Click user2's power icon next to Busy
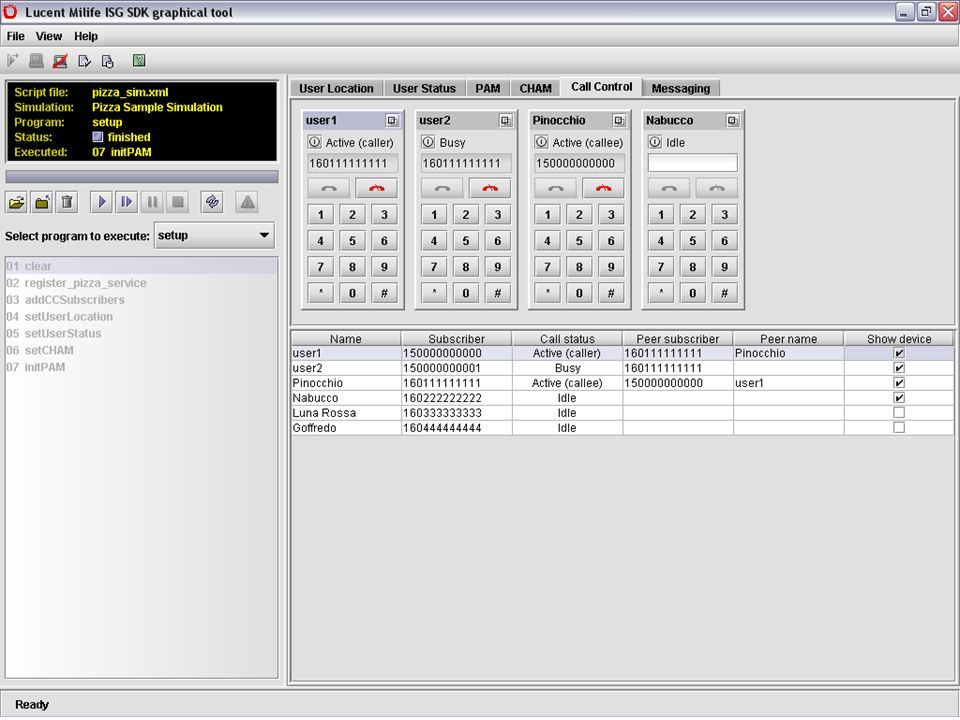This screenshot has width=960, height=720. 428,142
